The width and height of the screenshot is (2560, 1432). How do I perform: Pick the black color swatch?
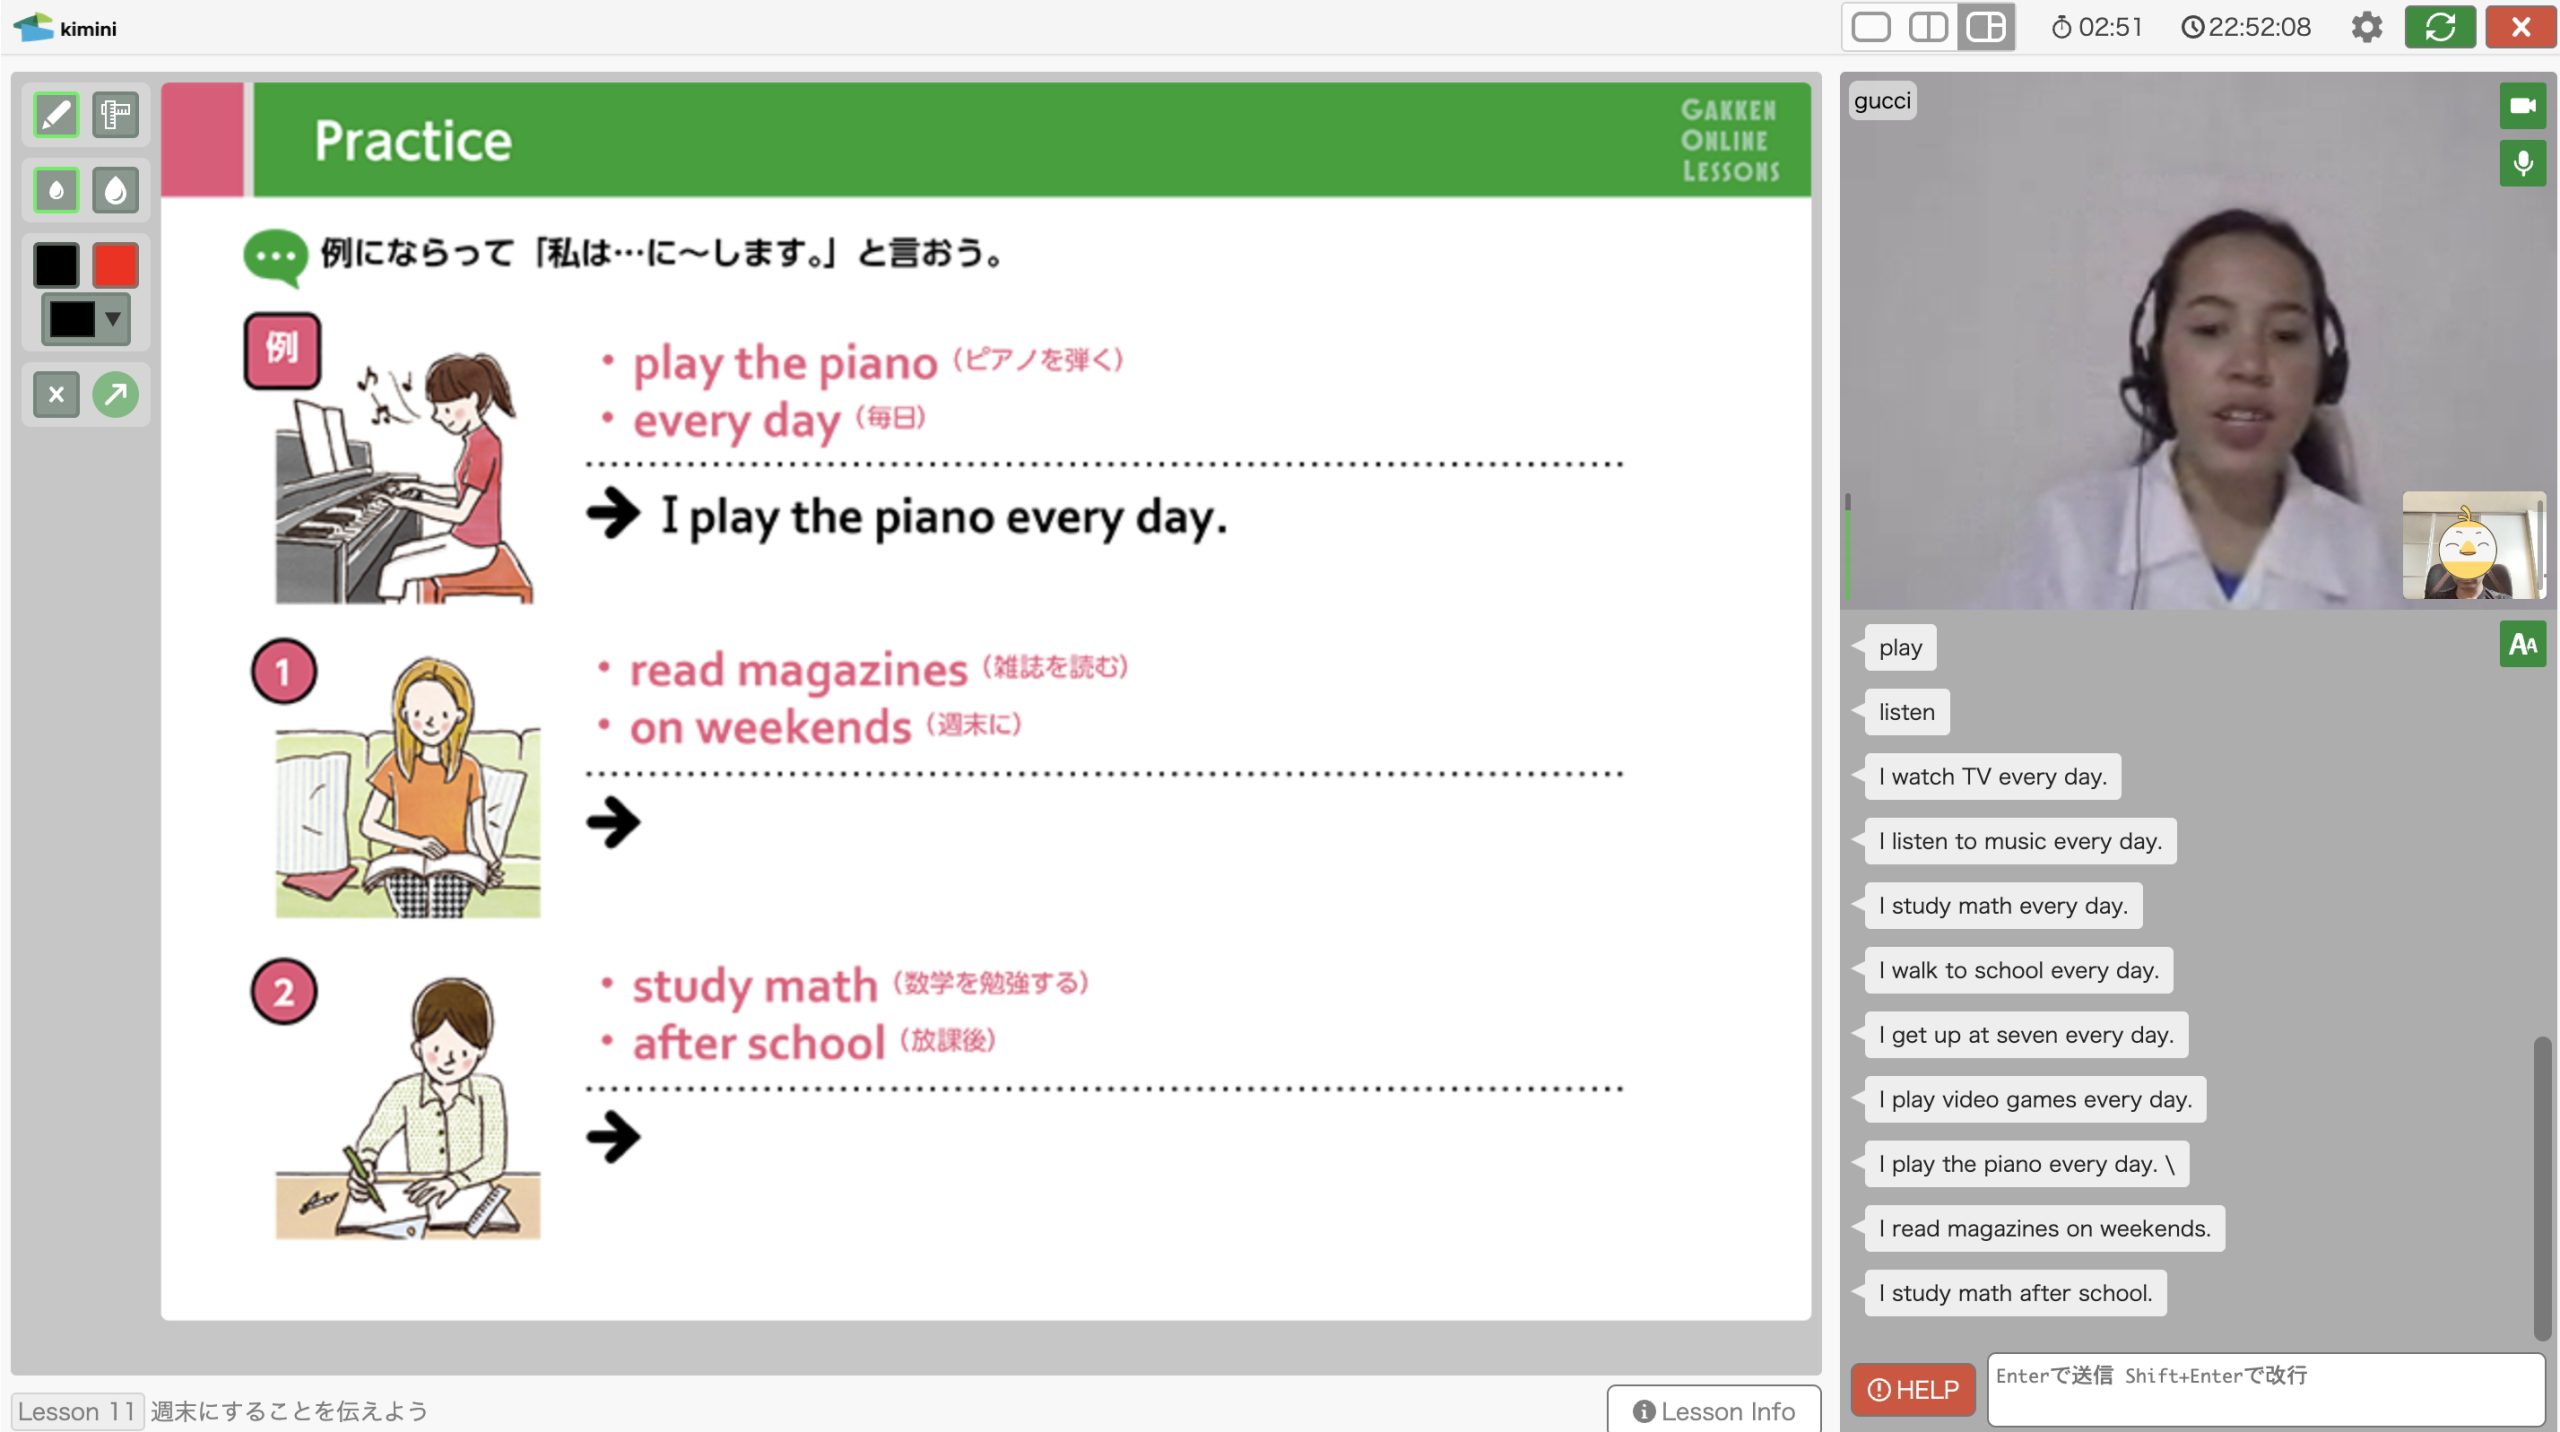[56, 265]
